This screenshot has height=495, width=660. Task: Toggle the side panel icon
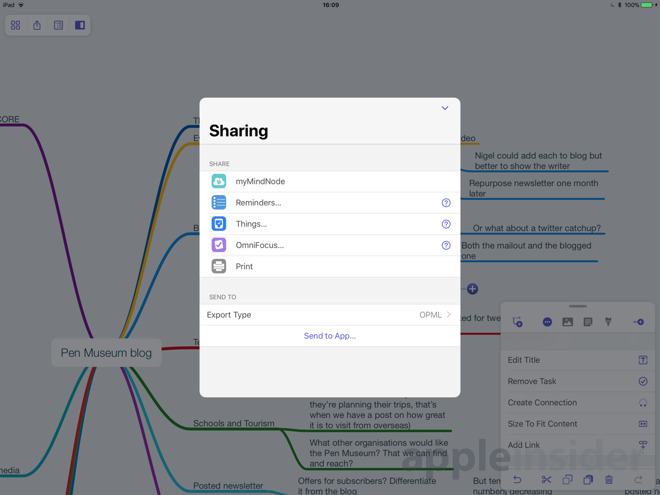click(x=80, y=25)
